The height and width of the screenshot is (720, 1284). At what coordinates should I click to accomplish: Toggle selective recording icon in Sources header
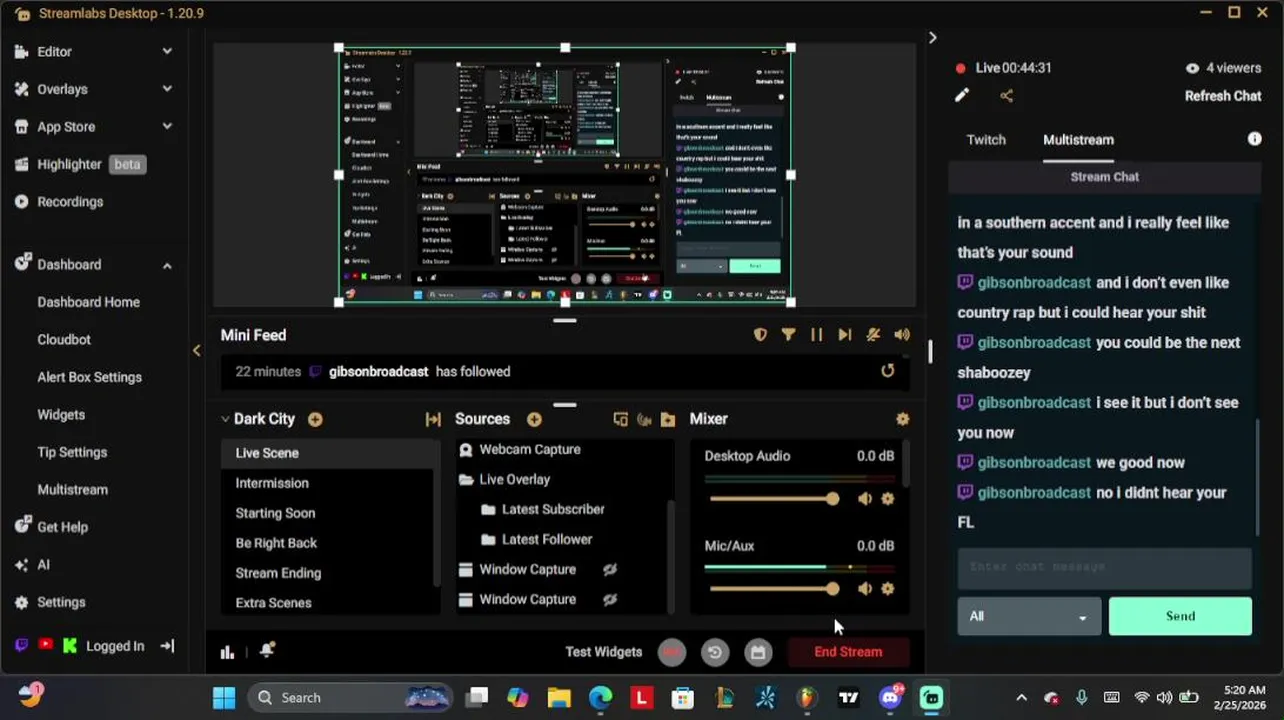644,420
